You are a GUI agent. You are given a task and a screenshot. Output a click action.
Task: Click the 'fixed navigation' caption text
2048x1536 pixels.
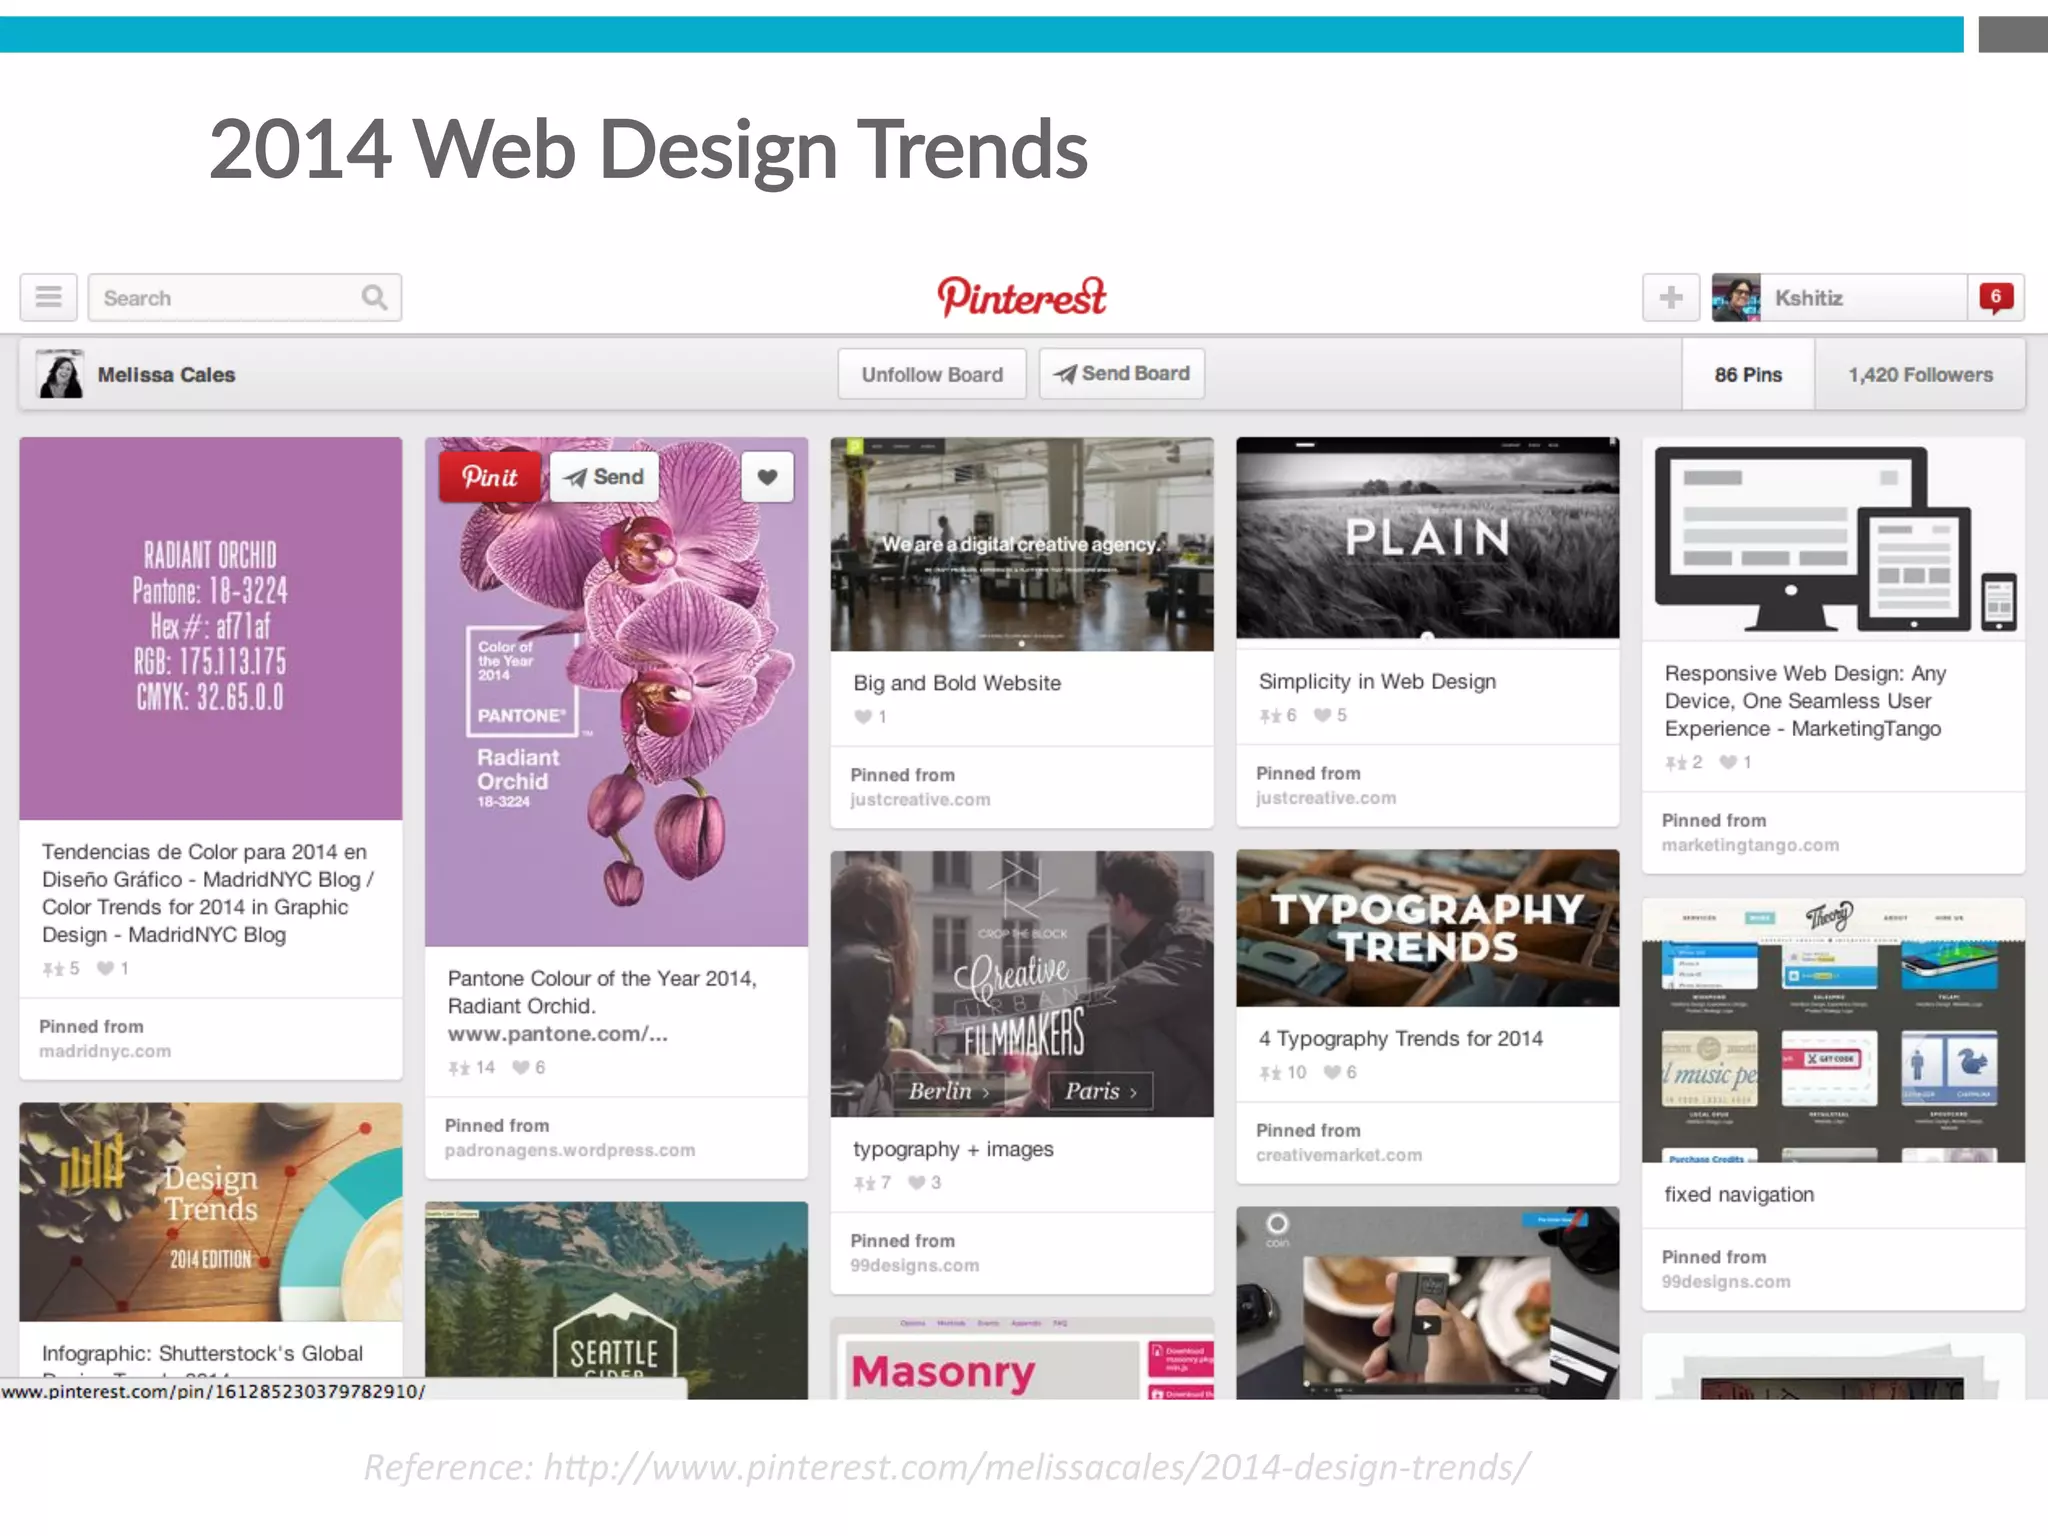point(1739,1195)
